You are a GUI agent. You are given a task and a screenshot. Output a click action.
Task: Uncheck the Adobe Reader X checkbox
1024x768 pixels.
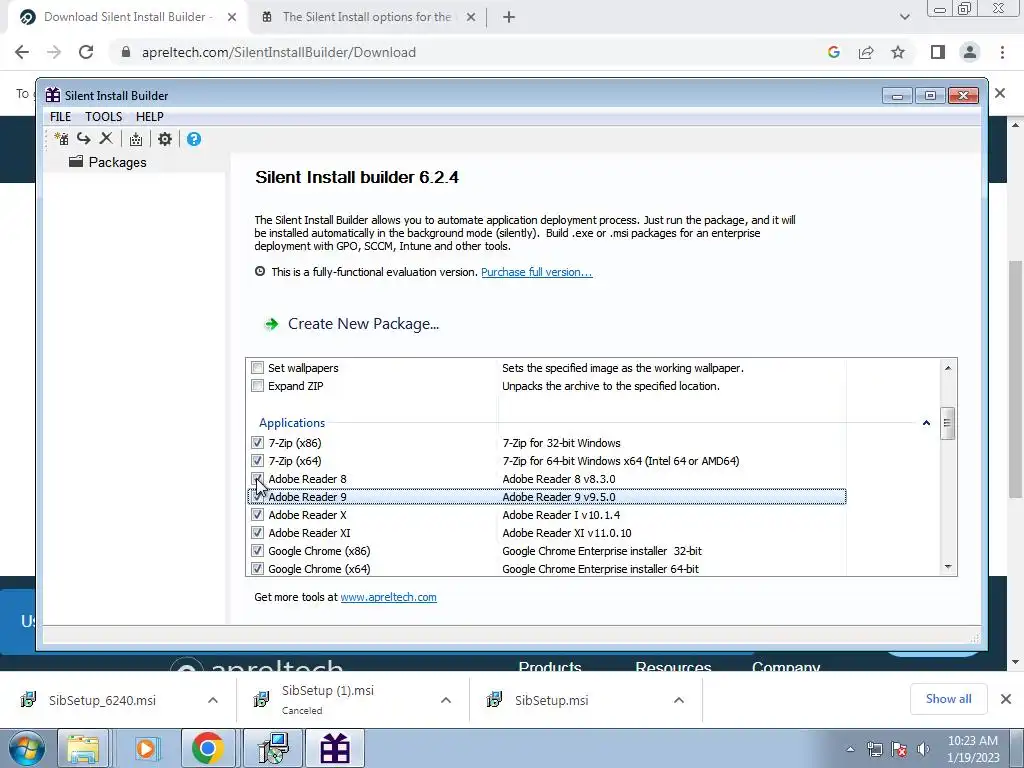257,515
